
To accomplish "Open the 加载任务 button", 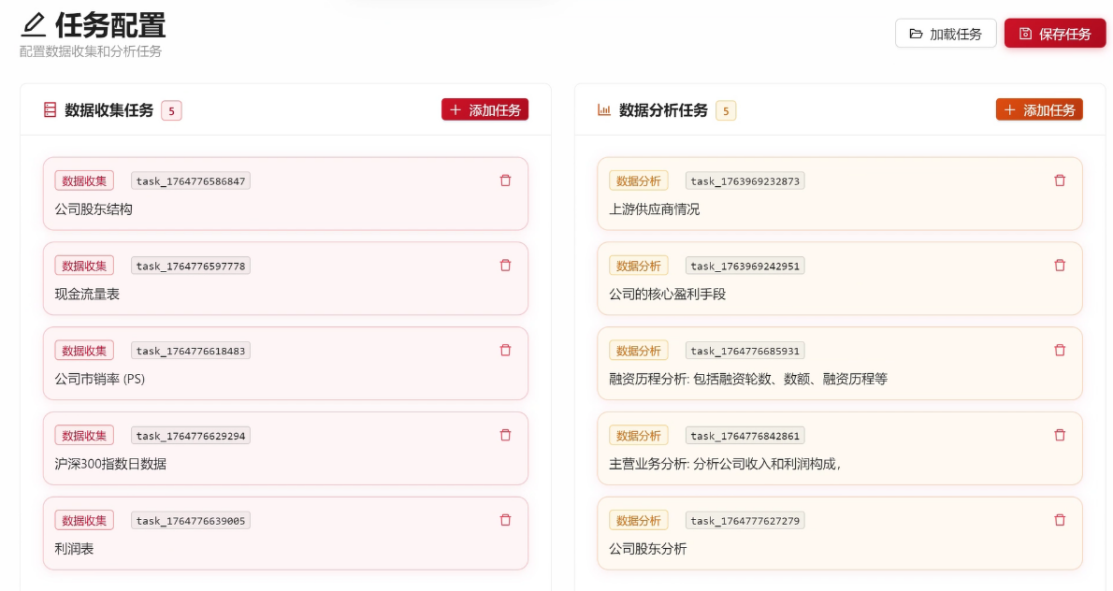I will tap(945, 34).
